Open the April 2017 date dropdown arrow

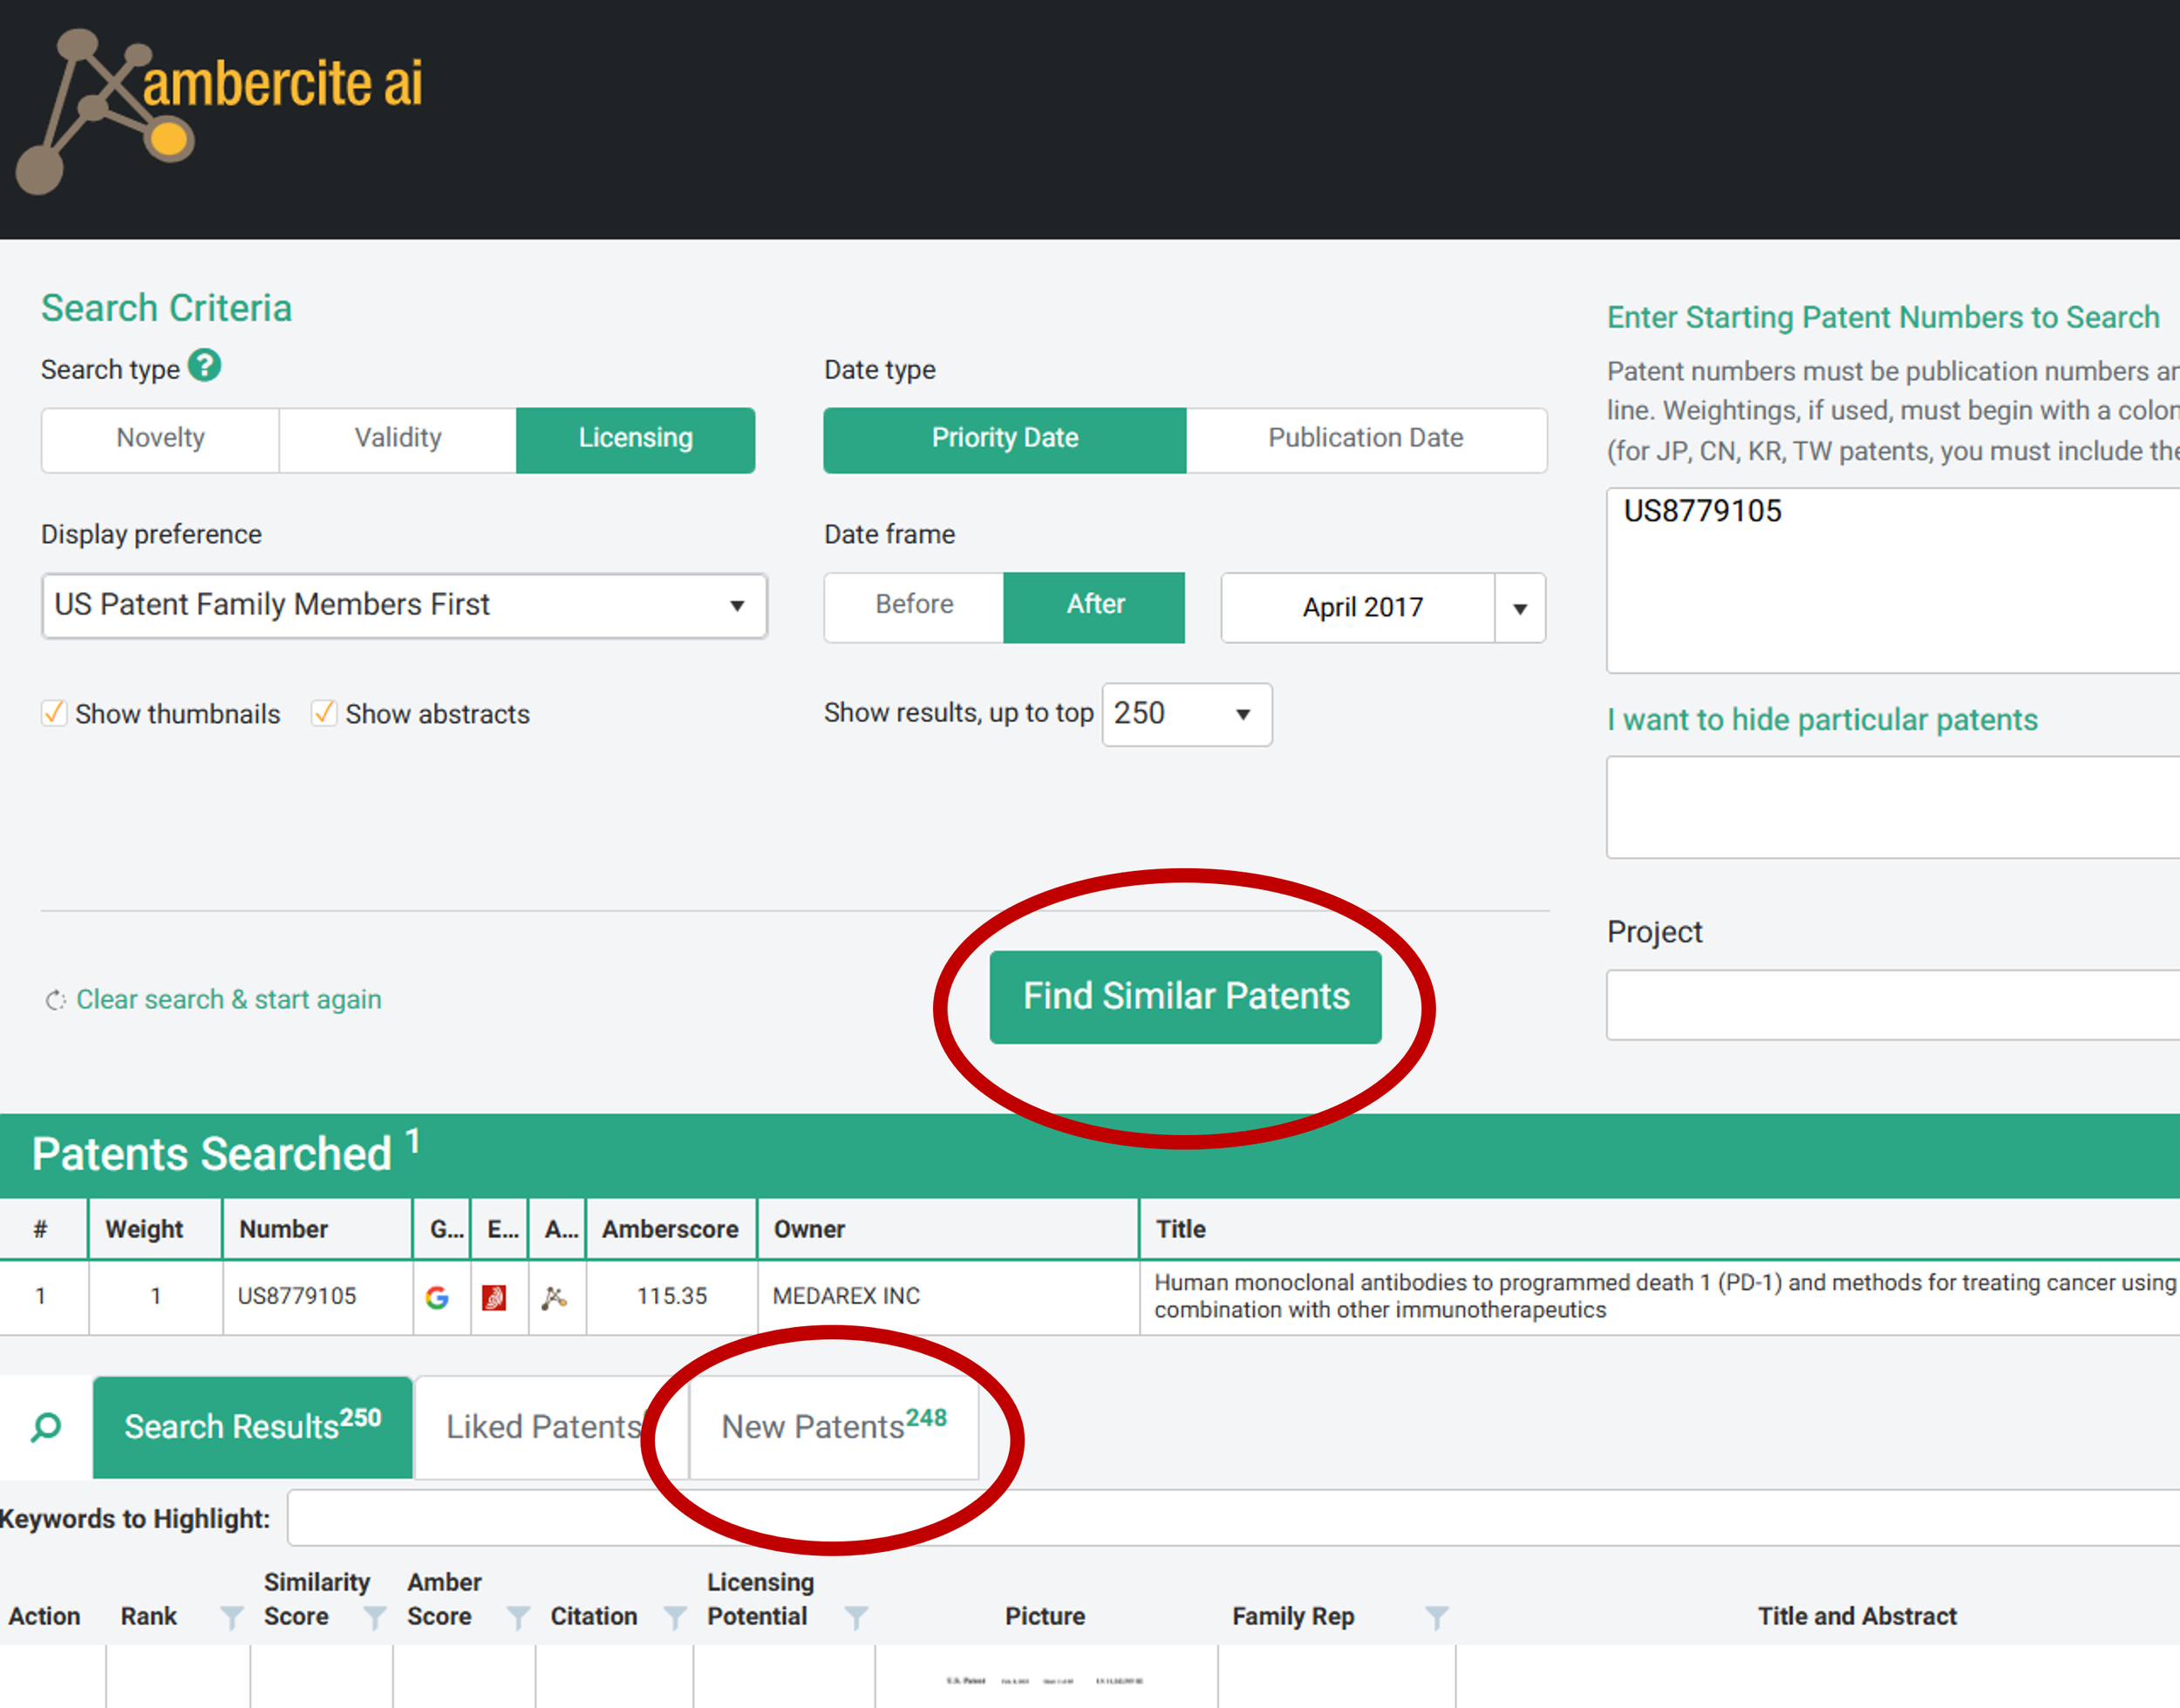(x=1519, y=608)
